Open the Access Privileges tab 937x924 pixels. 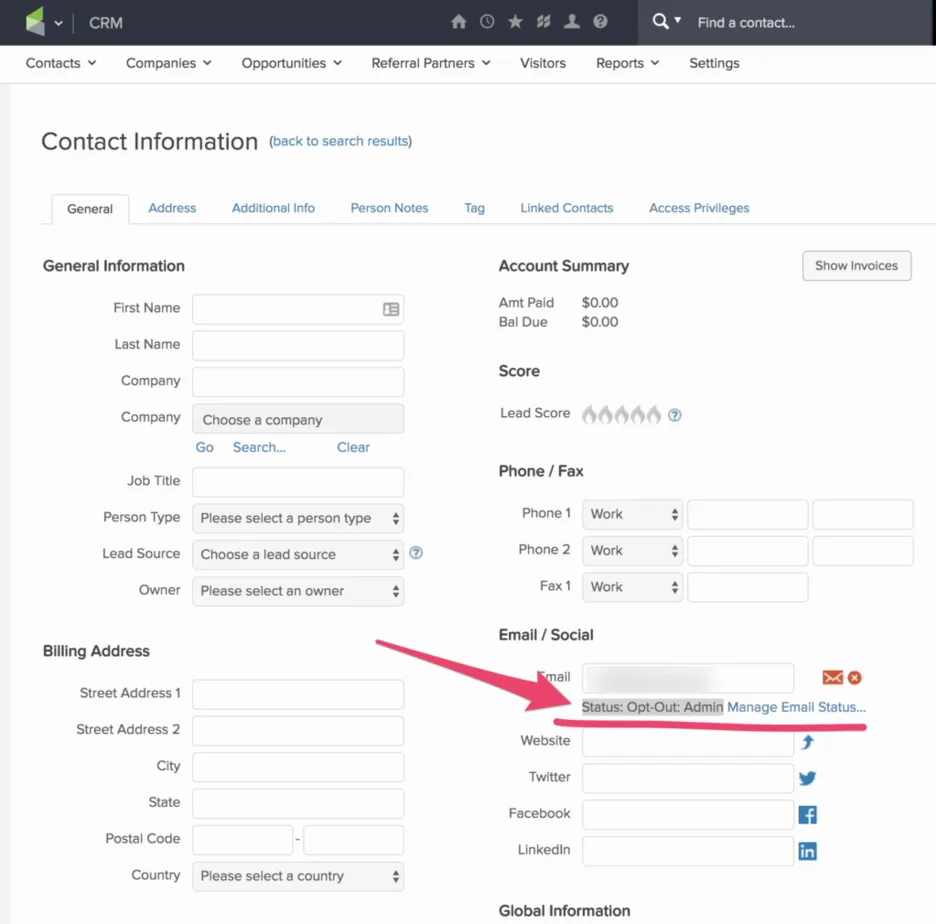point(699,208)
